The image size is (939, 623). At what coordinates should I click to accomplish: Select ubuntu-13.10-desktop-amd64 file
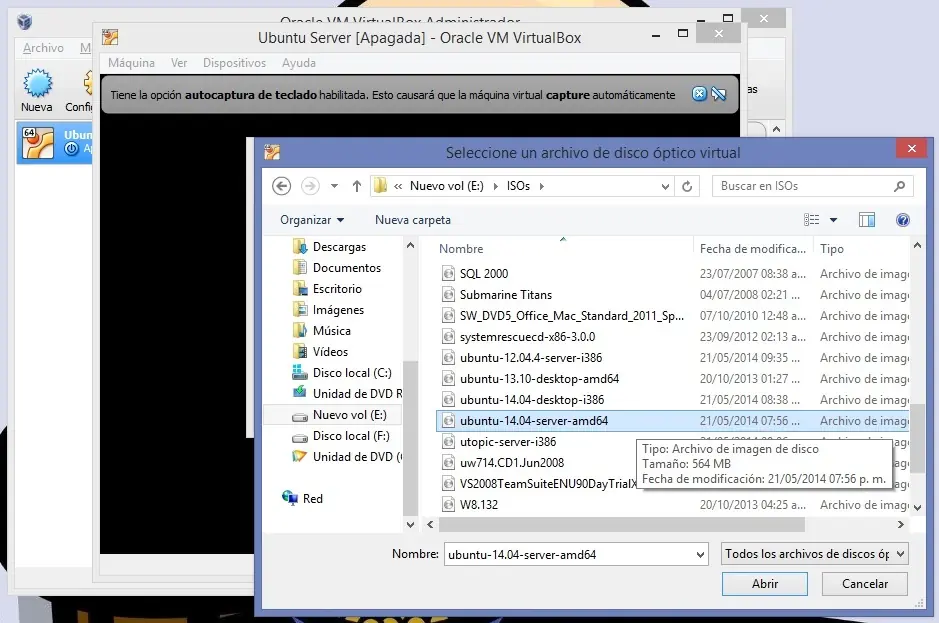(x=539, y=379)
